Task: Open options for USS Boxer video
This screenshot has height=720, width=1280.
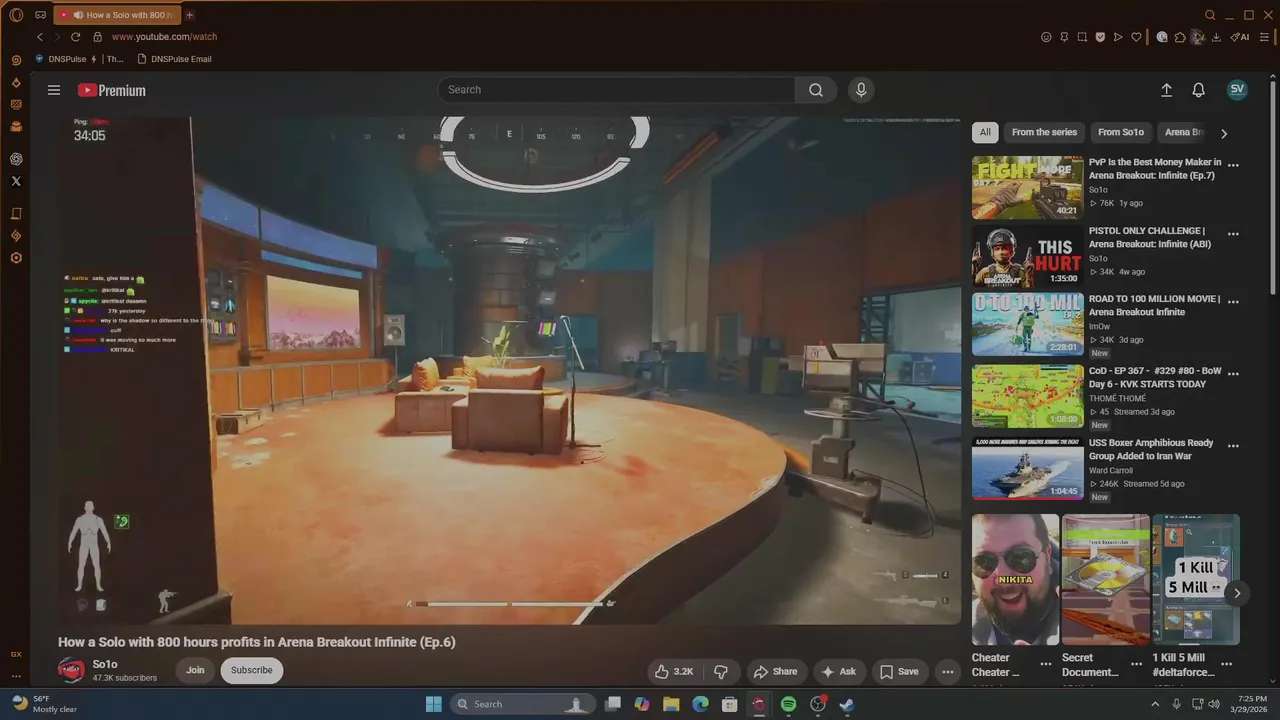Action: [x=1233, y=446]
